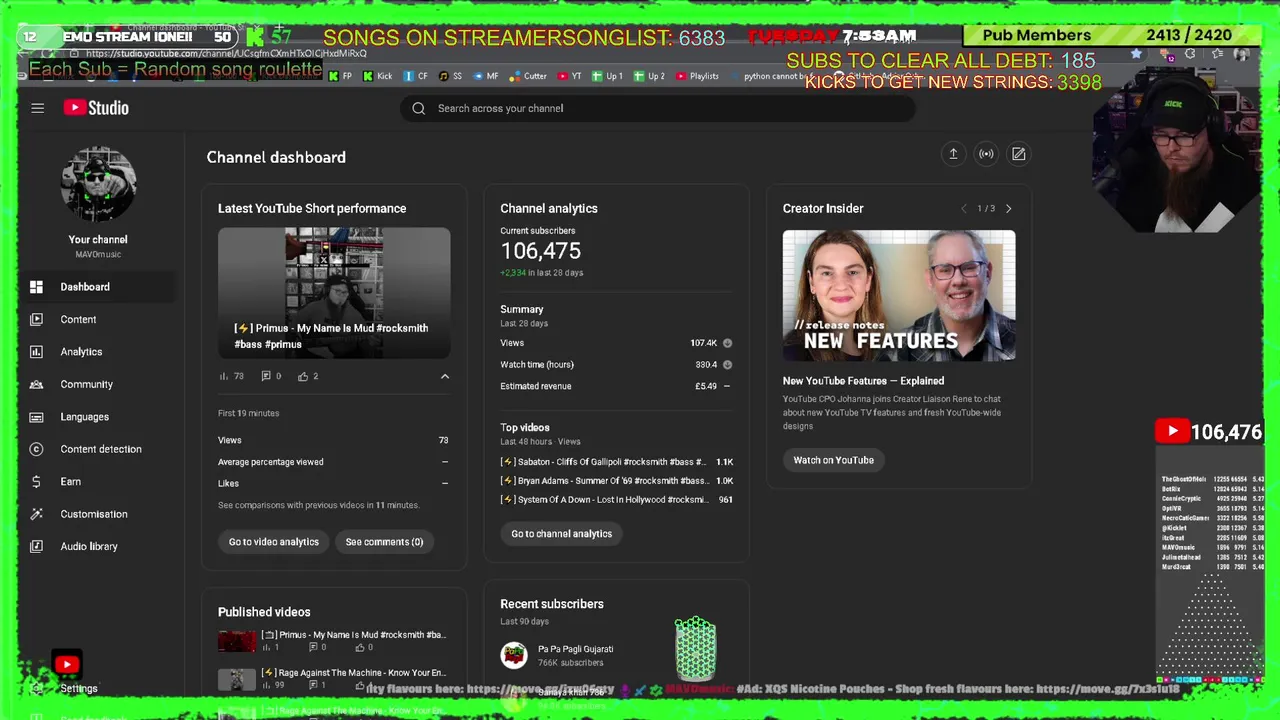Click 'Go to video analytics' button

274,542
